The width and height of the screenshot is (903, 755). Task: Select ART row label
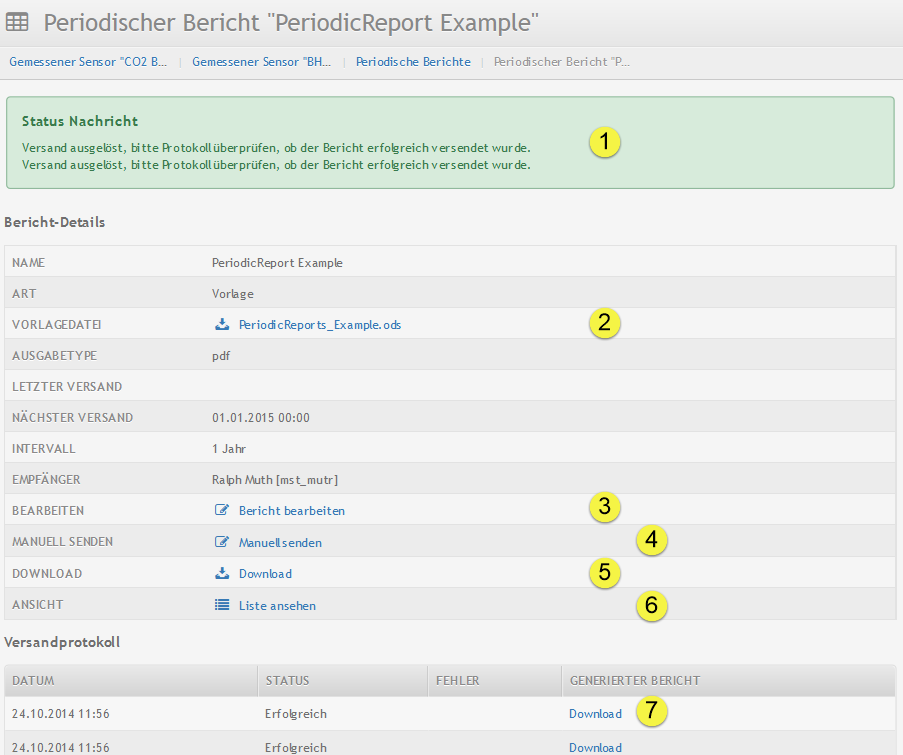click(x=24, y=294)
